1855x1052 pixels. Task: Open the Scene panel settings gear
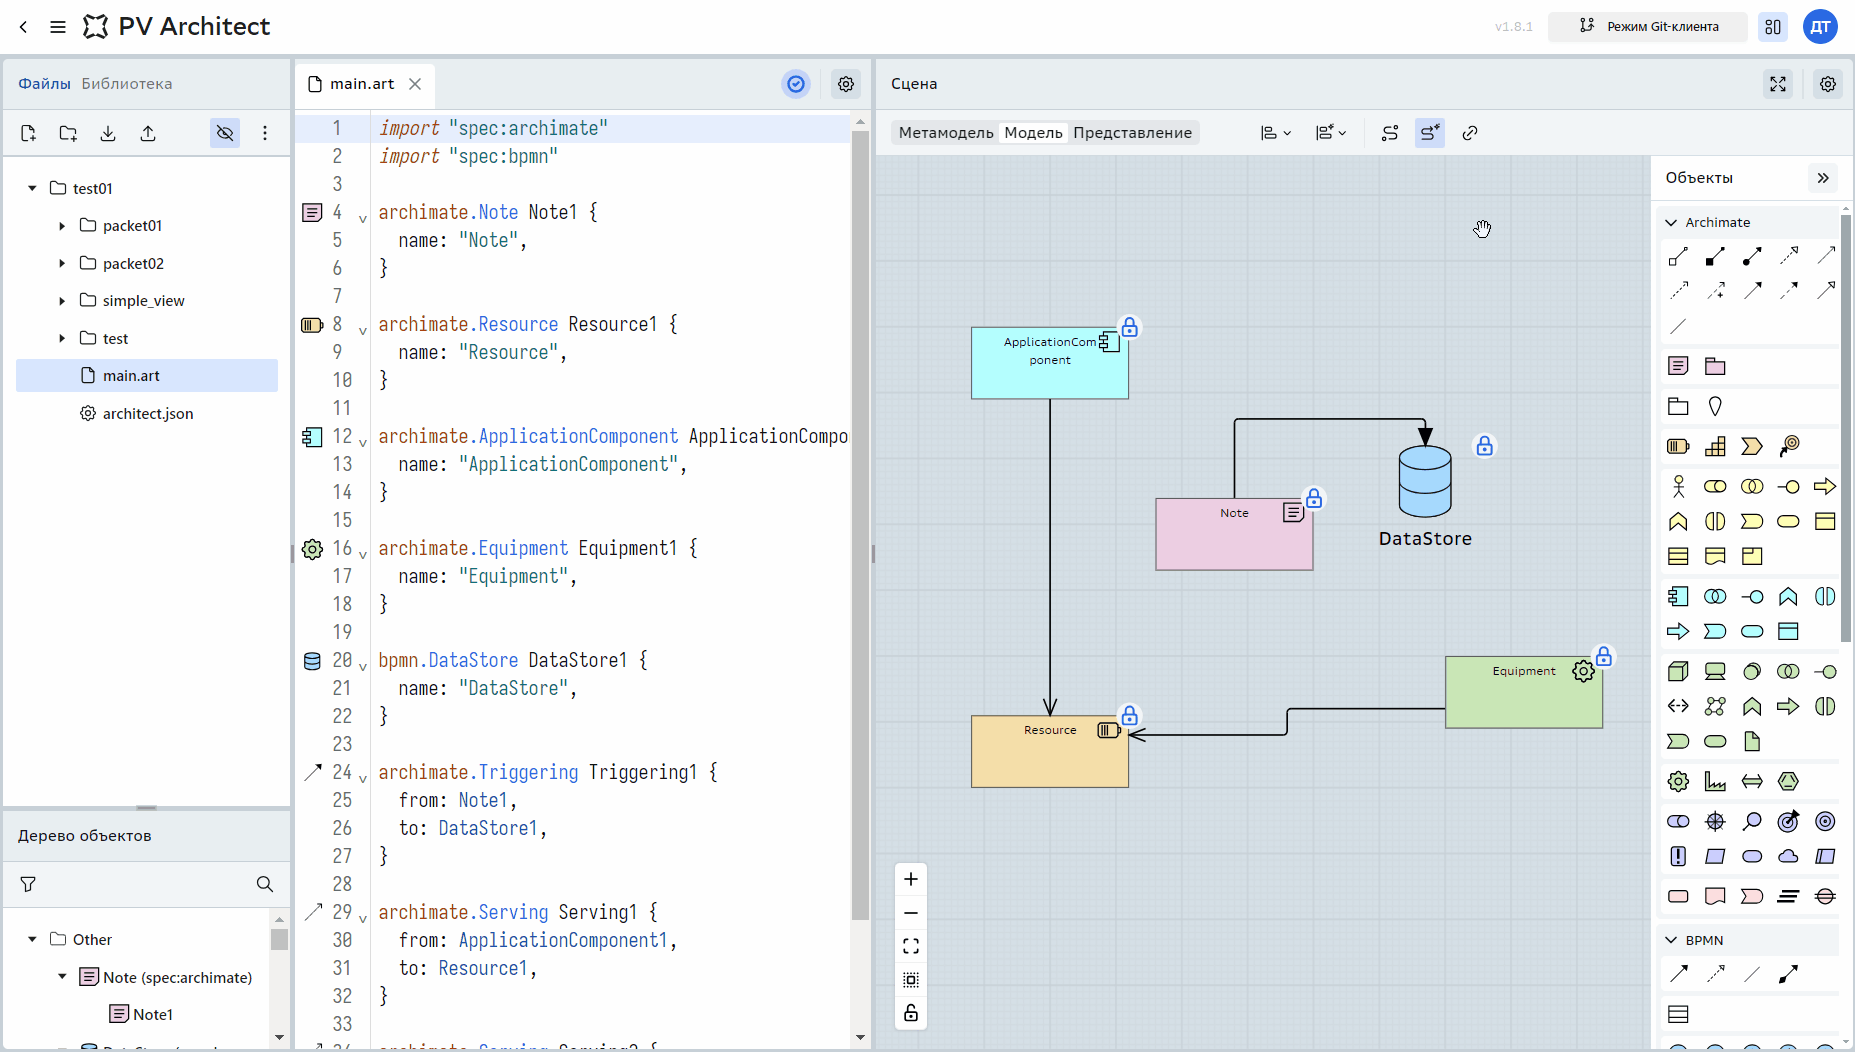(x=1828, y=84)
